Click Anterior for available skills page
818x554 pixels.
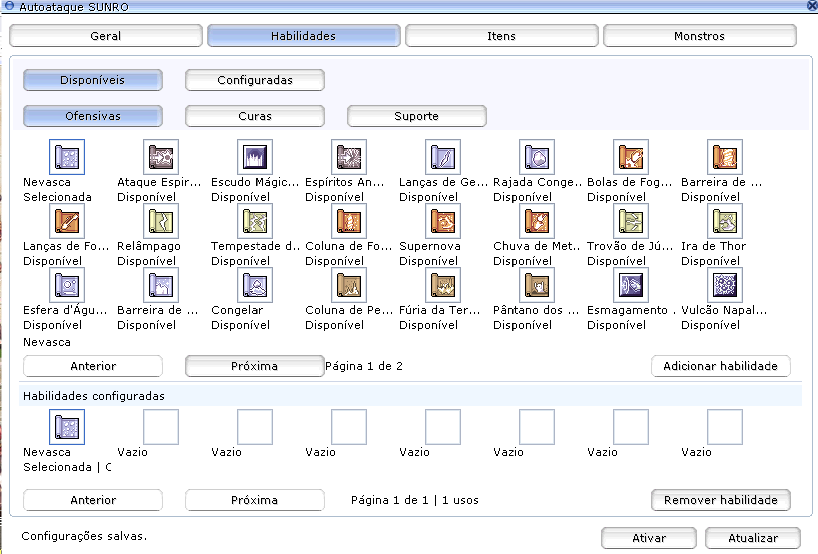pos(93,366)
